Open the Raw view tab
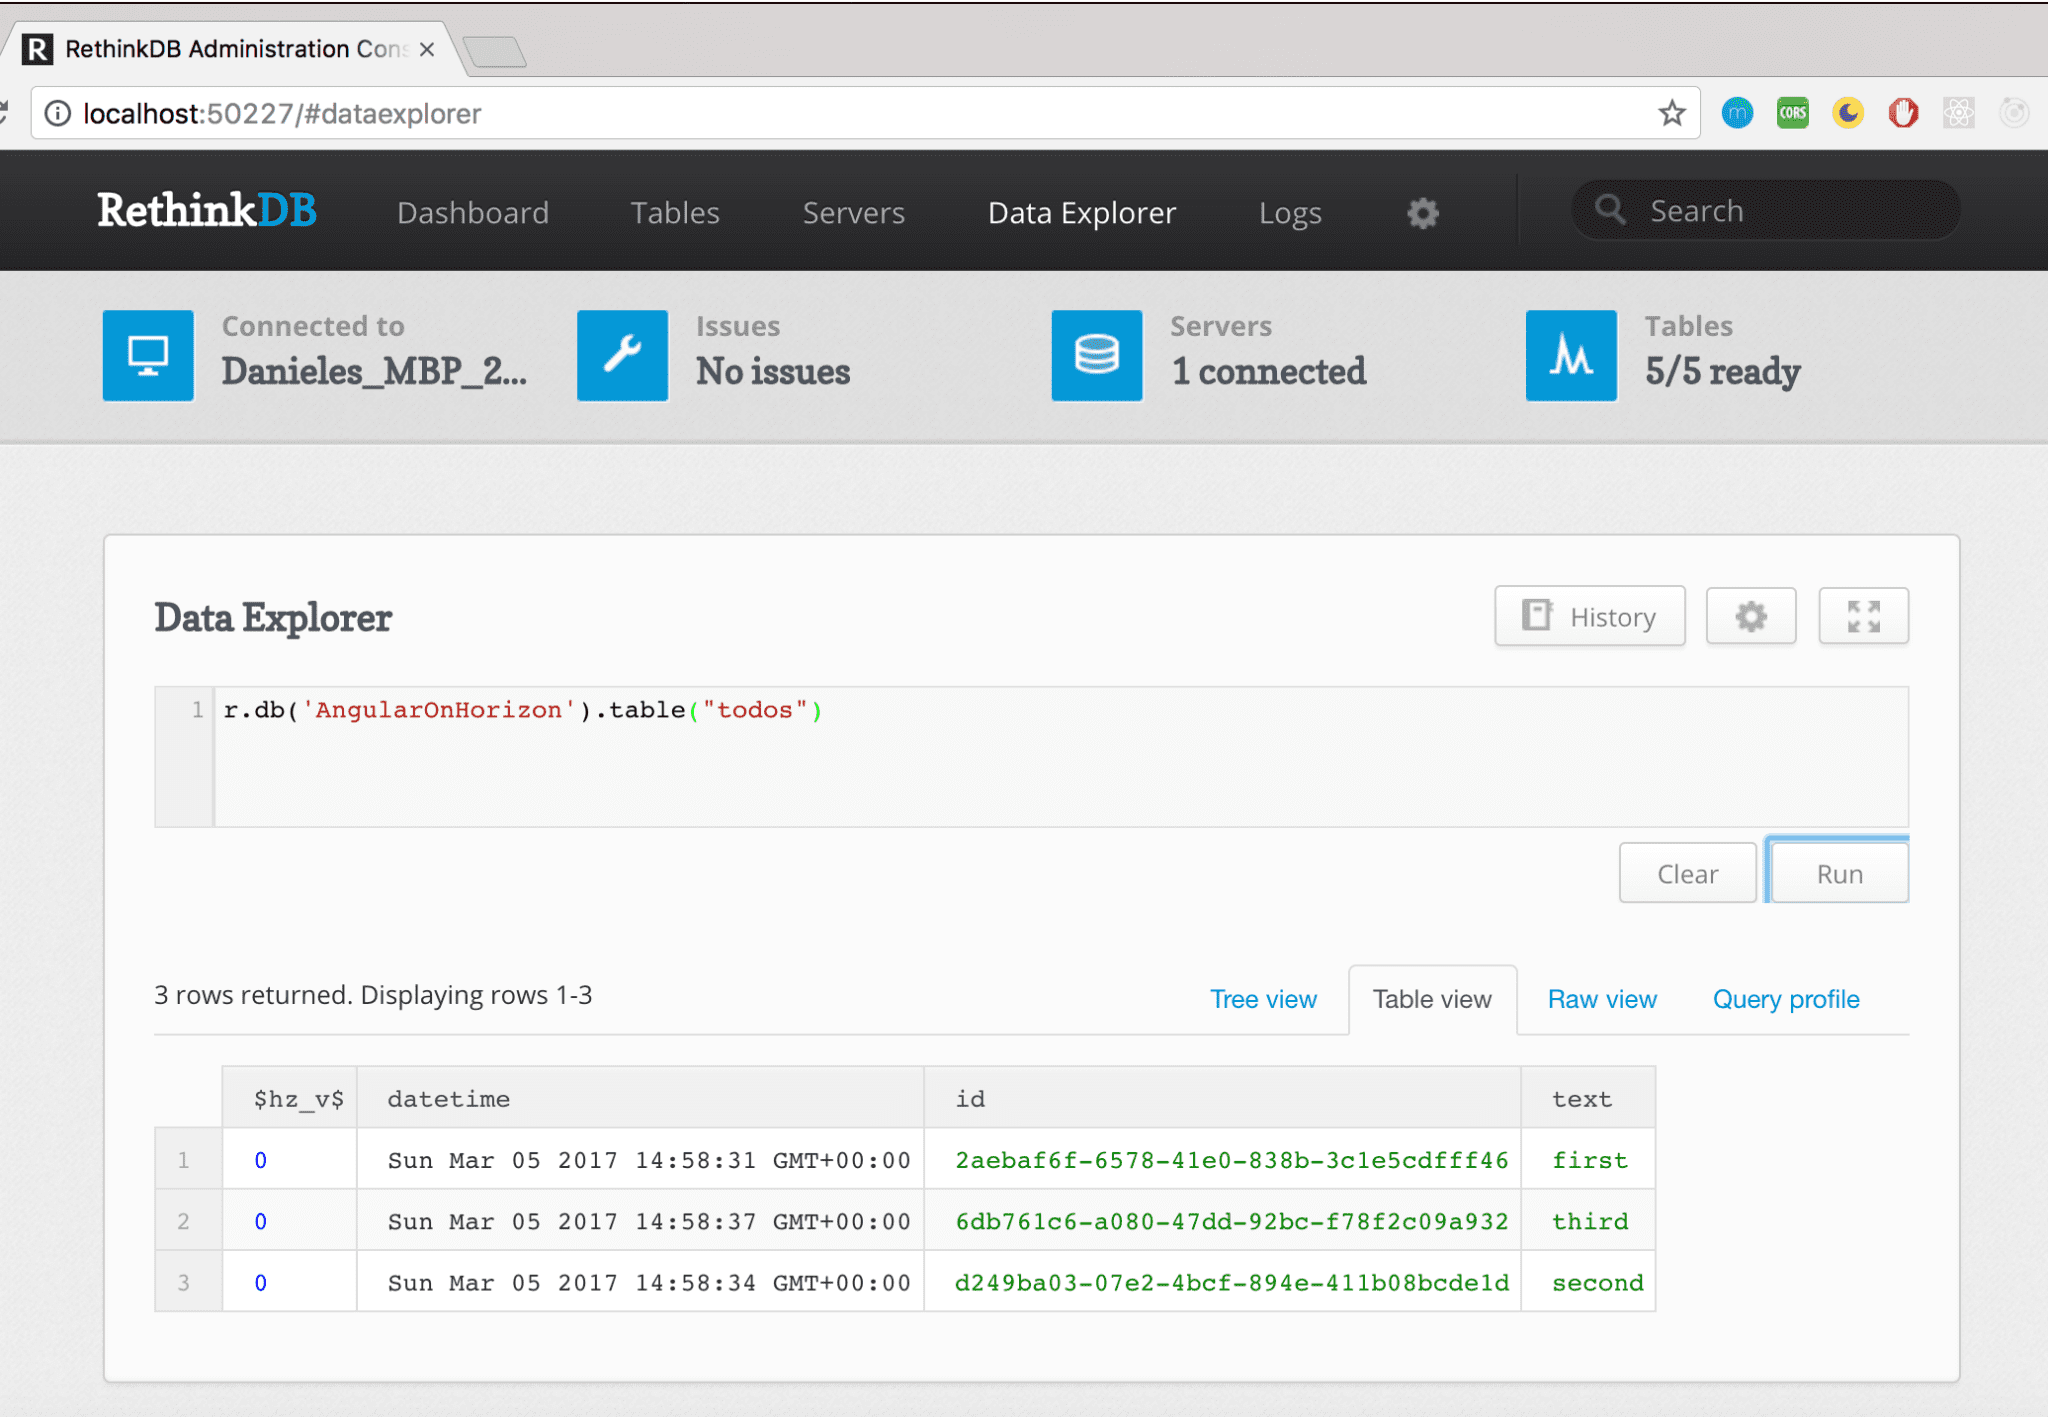This screenshot has height=1417, width=2048. click(1601, 998)
